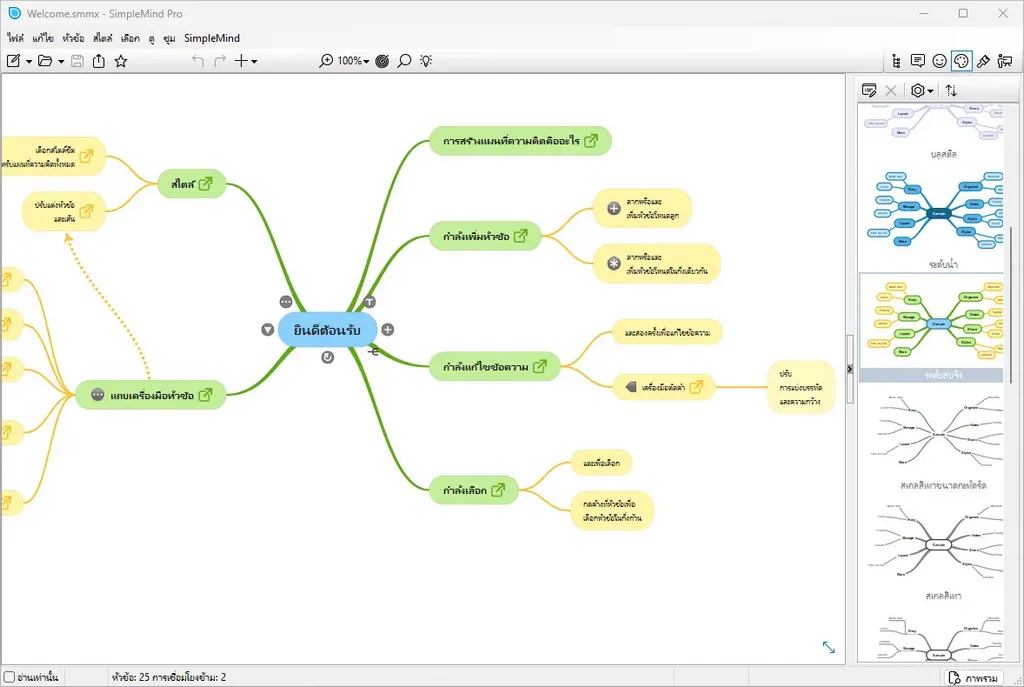
Task: Click the T text handle on central topic
Action: pyautogui.click(x=370, y=302)
